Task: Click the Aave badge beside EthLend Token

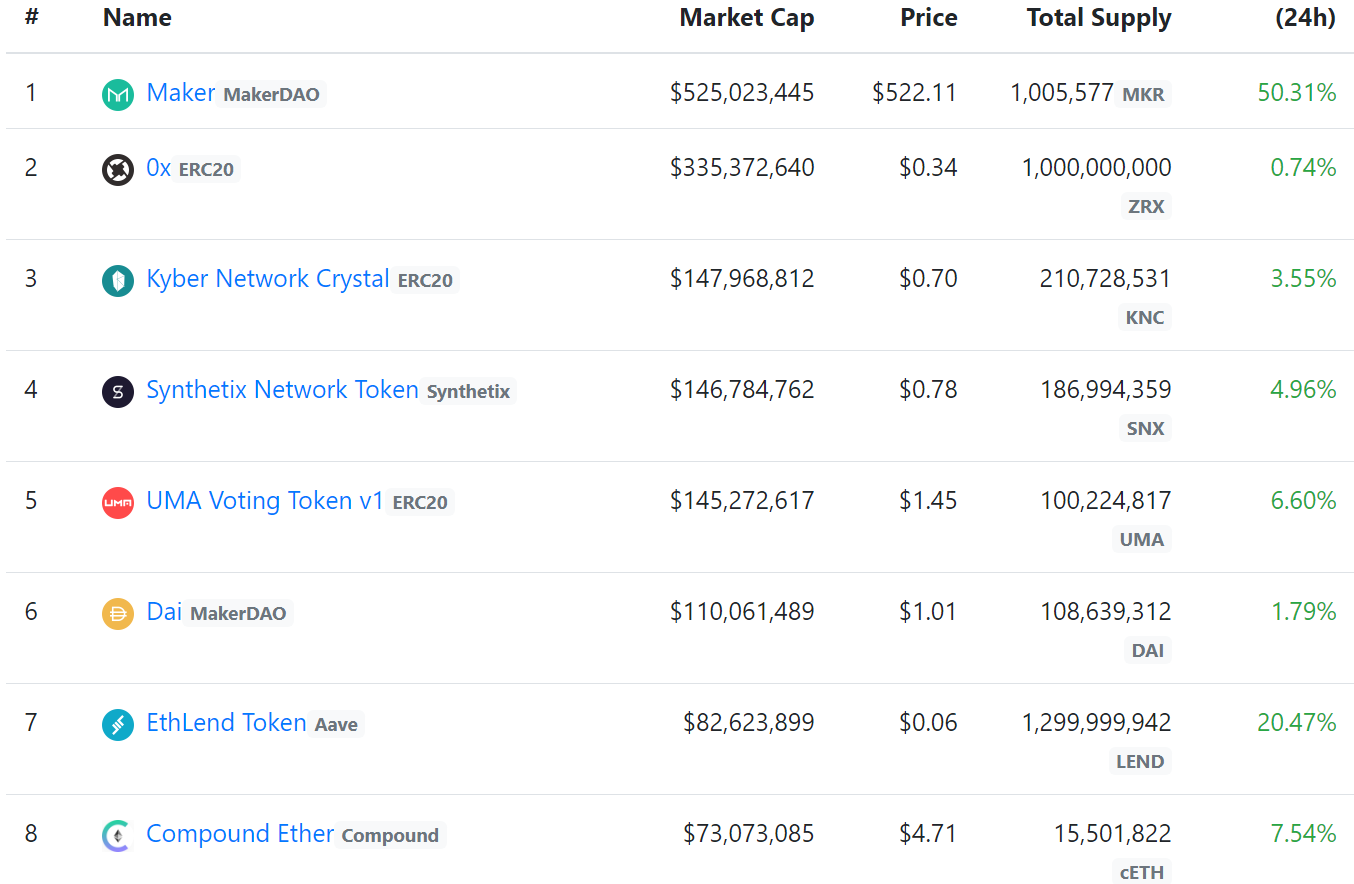Action: (336, 725)
